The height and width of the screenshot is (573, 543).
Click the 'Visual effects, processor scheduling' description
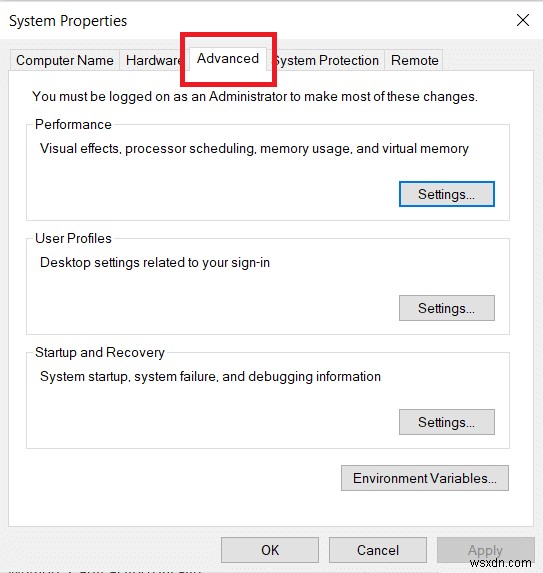[254, 149]
